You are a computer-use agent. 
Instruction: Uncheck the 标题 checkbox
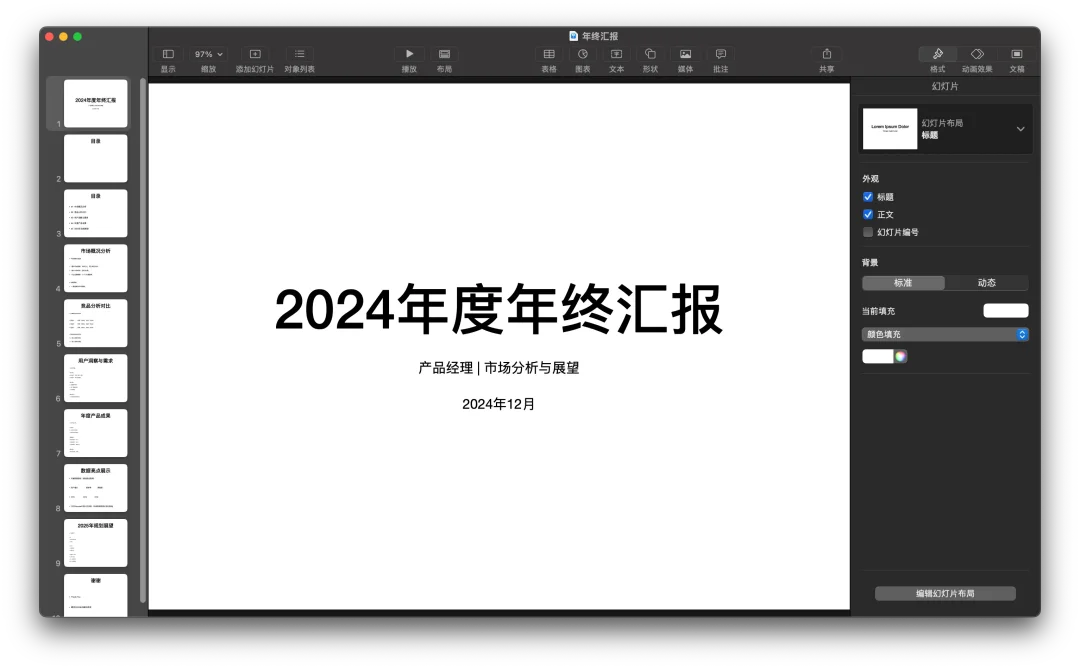pos(868,196)
